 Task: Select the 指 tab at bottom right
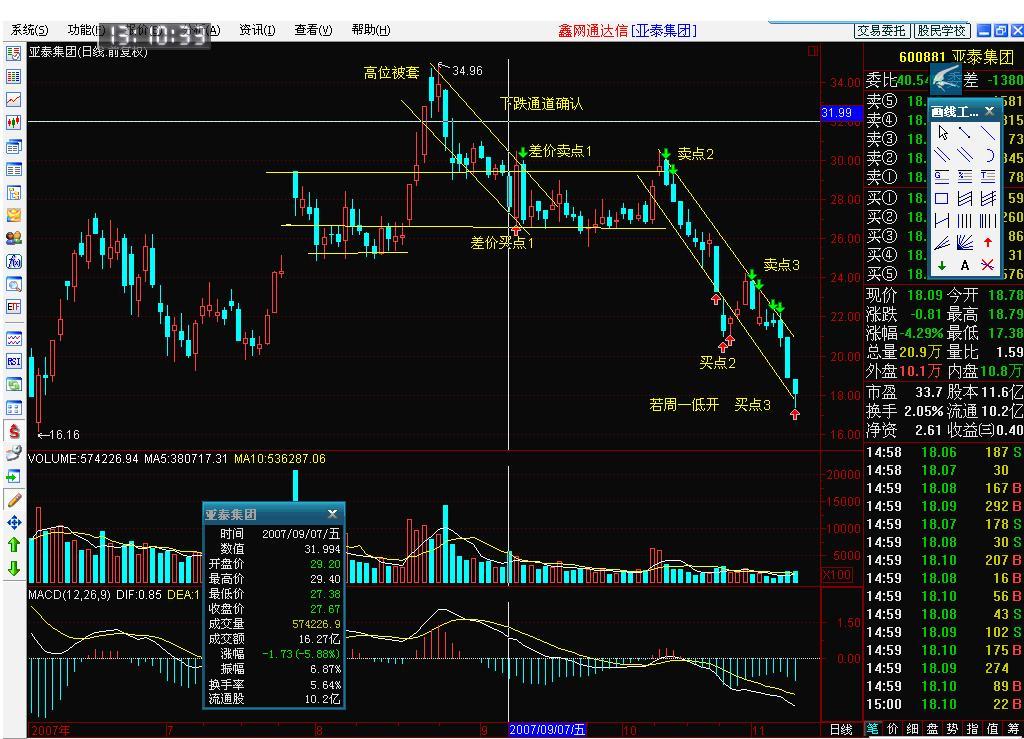tap(973, 729)
